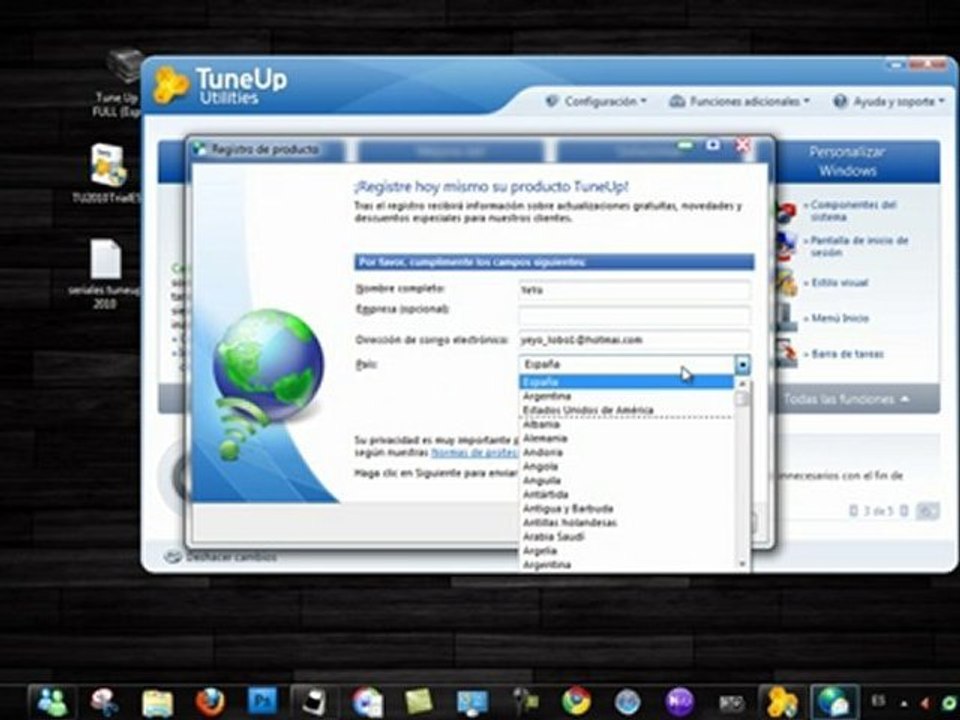
Task: Click the Deshacer cambios undo icon
Action: 173,557
